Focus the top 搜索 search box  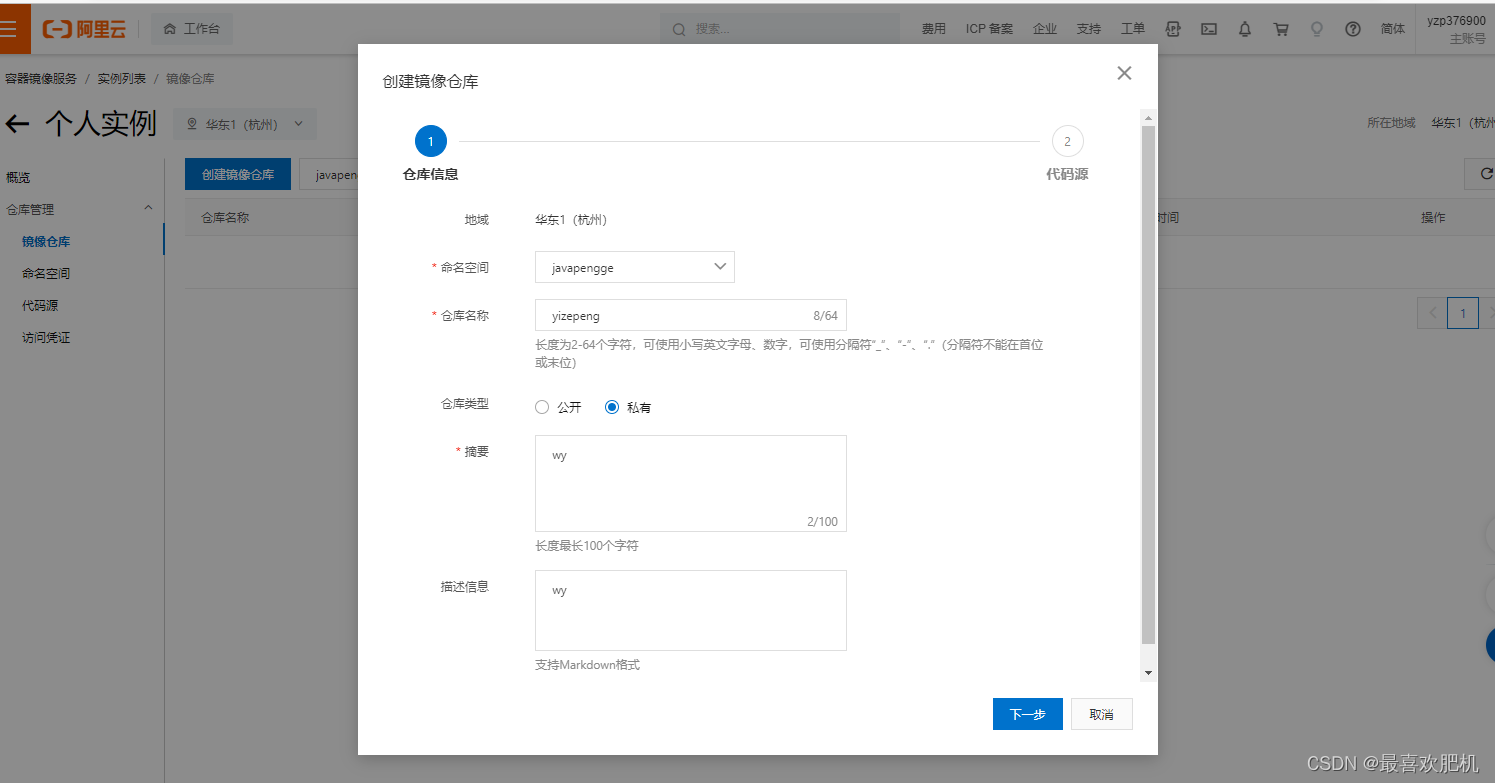click(x=779, y=30)
